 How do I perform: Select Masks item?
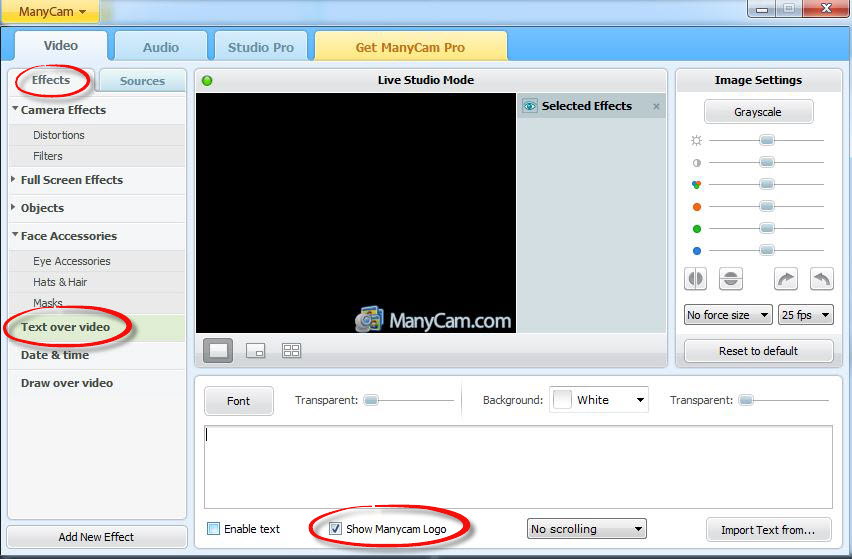(x=97, y=303)
